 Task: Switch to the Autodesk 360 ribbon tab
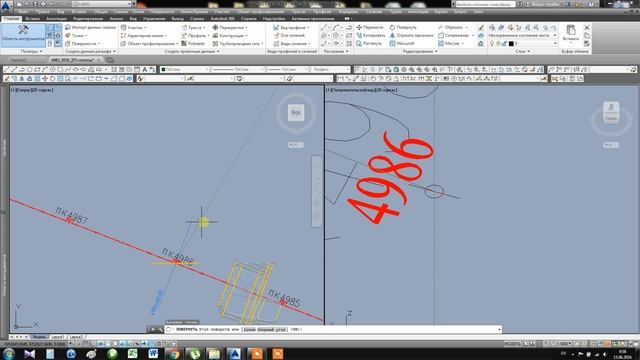(222, 19)
